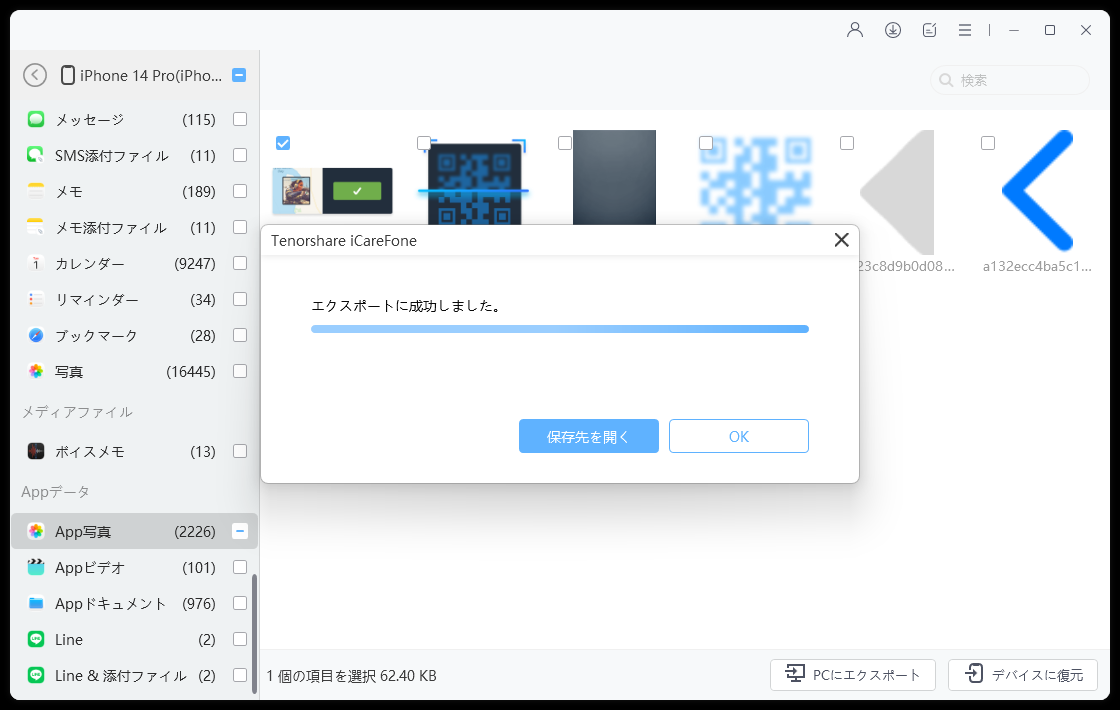Click the ブックマーク Safari compass icon

36,335
